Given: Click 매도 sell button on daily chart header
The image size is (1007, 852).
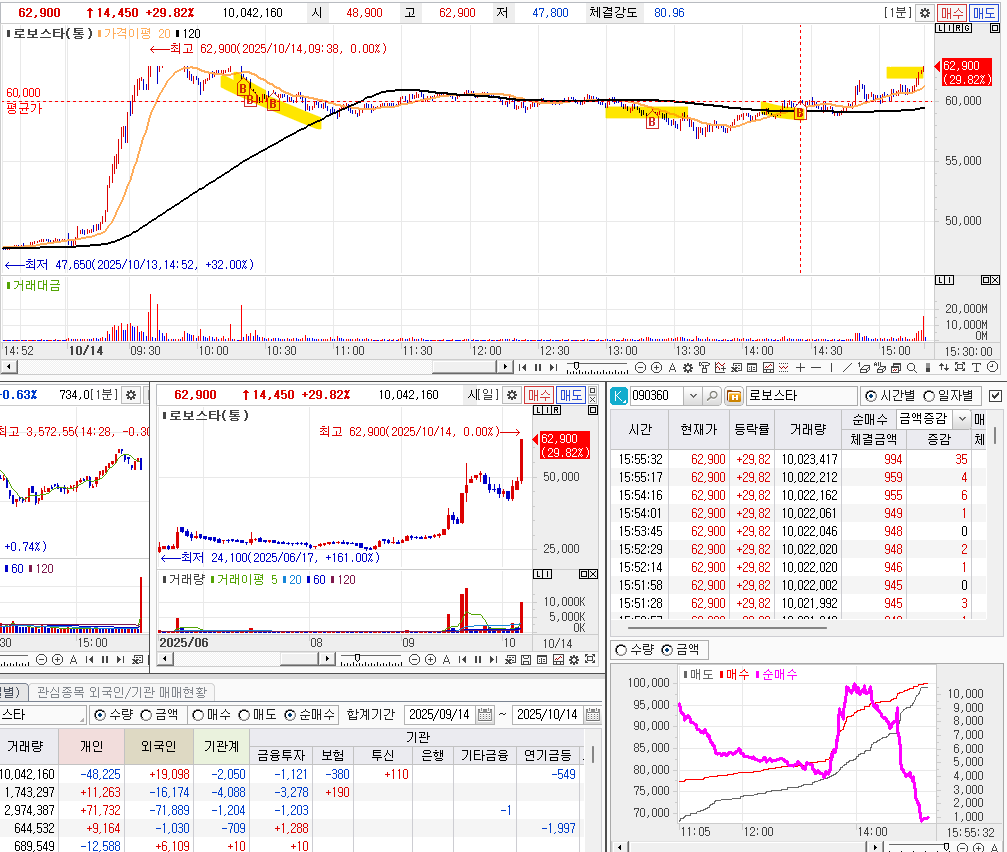Looking at the screenshot, I should point(570,395).
